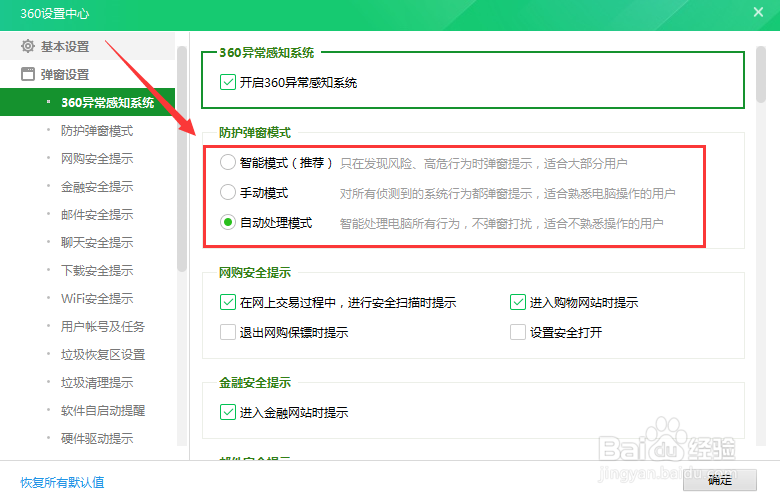Go to WiFi安全提示 in sidebar

[97, 299]
